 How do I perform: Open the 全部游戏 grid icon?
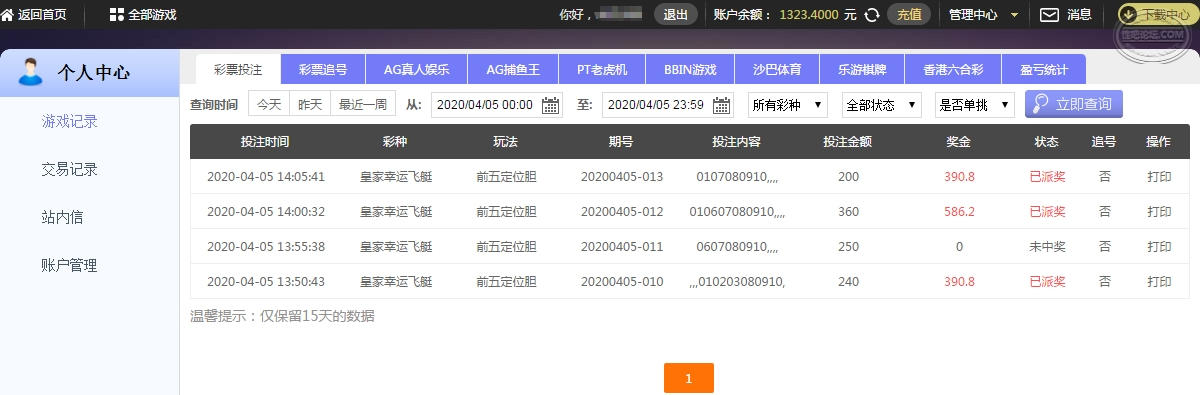117,14
